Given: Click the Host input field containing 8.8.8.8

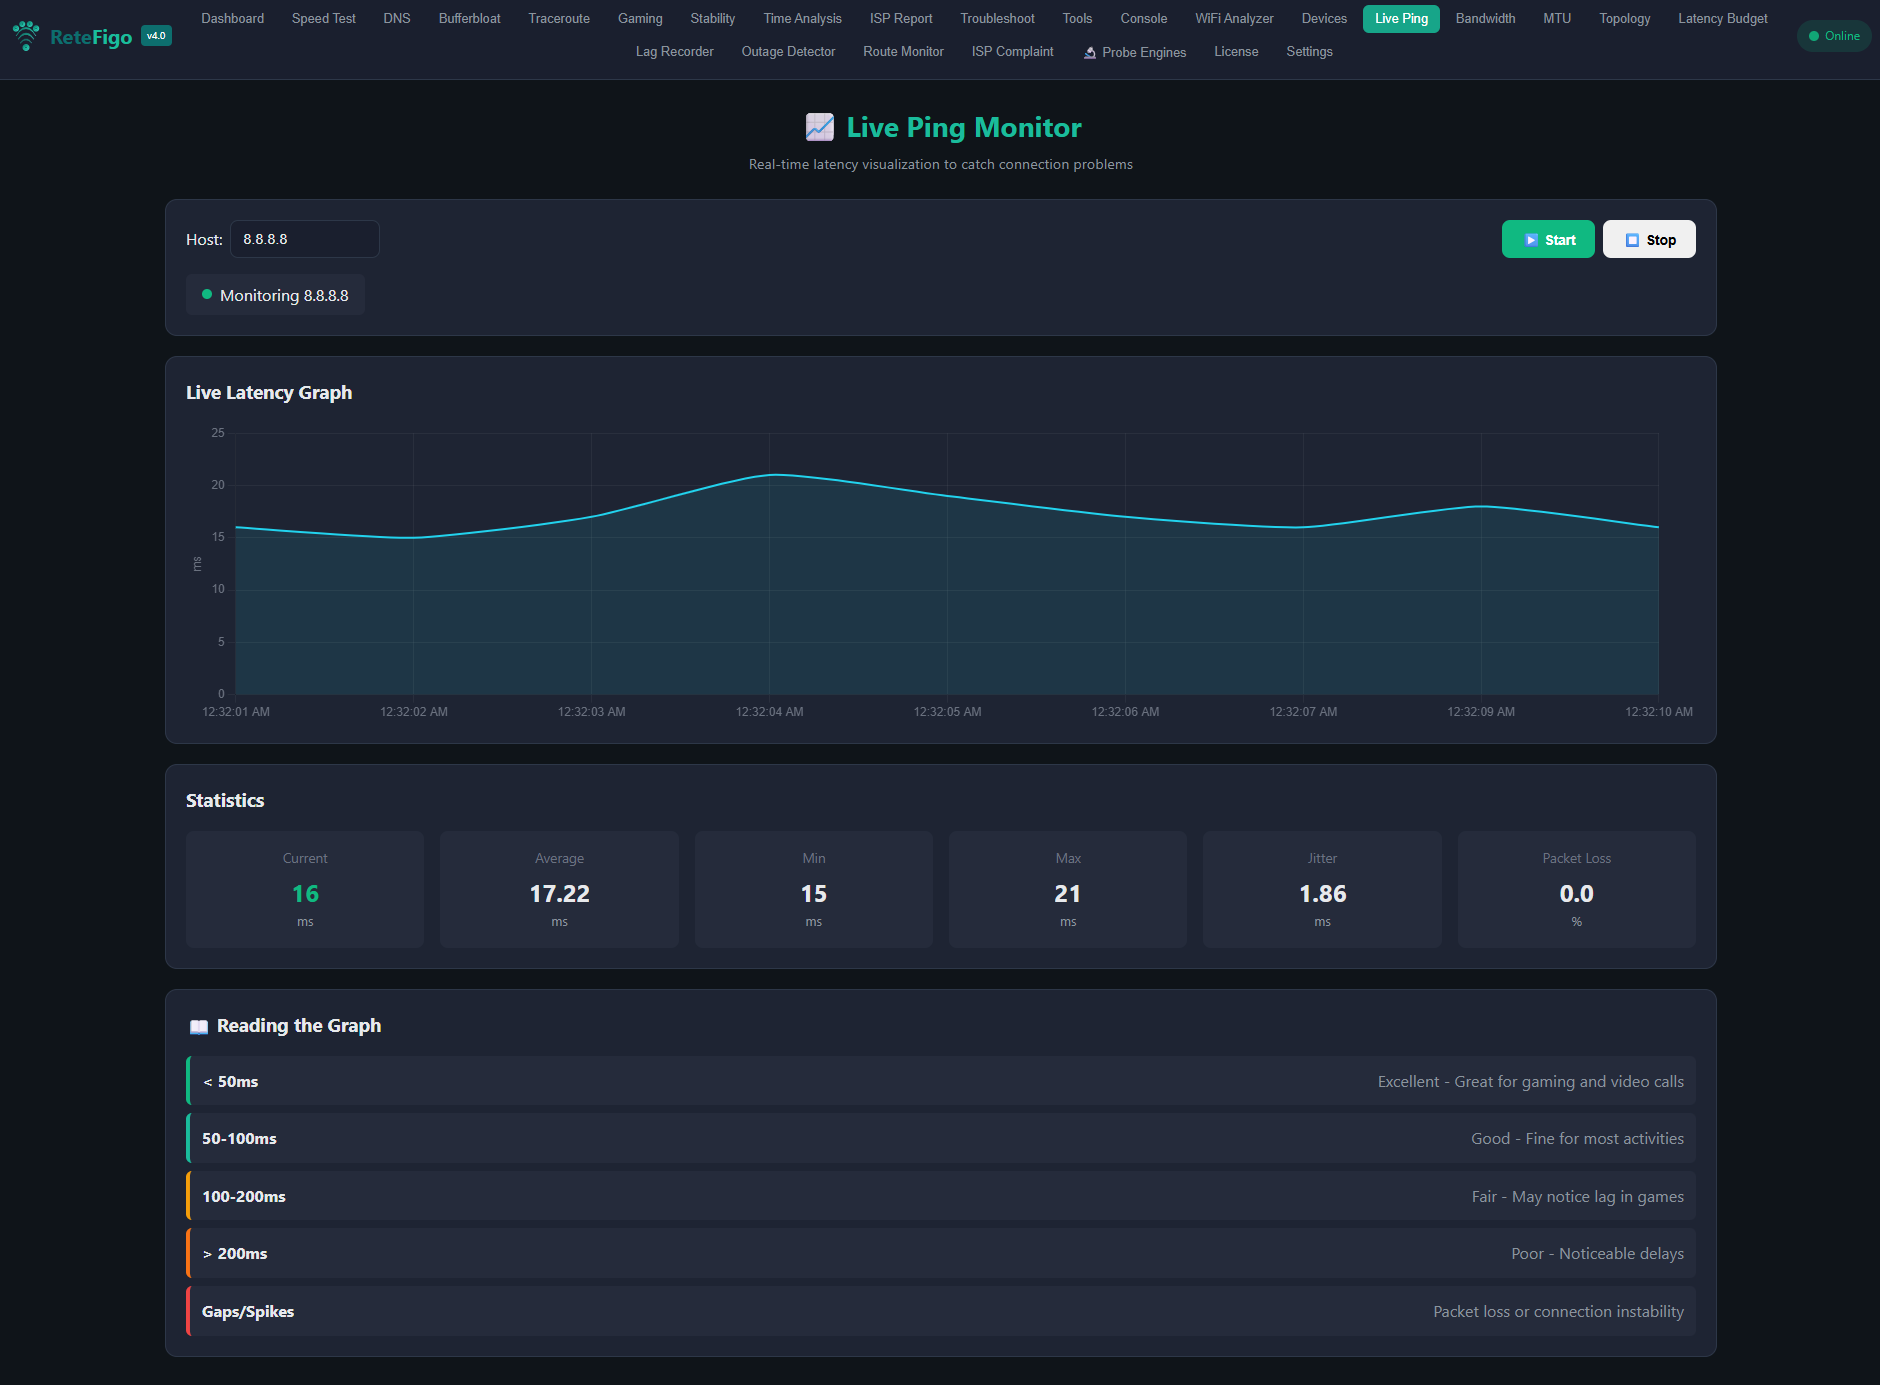Looking at the screenshot, I should pos(304,239).
